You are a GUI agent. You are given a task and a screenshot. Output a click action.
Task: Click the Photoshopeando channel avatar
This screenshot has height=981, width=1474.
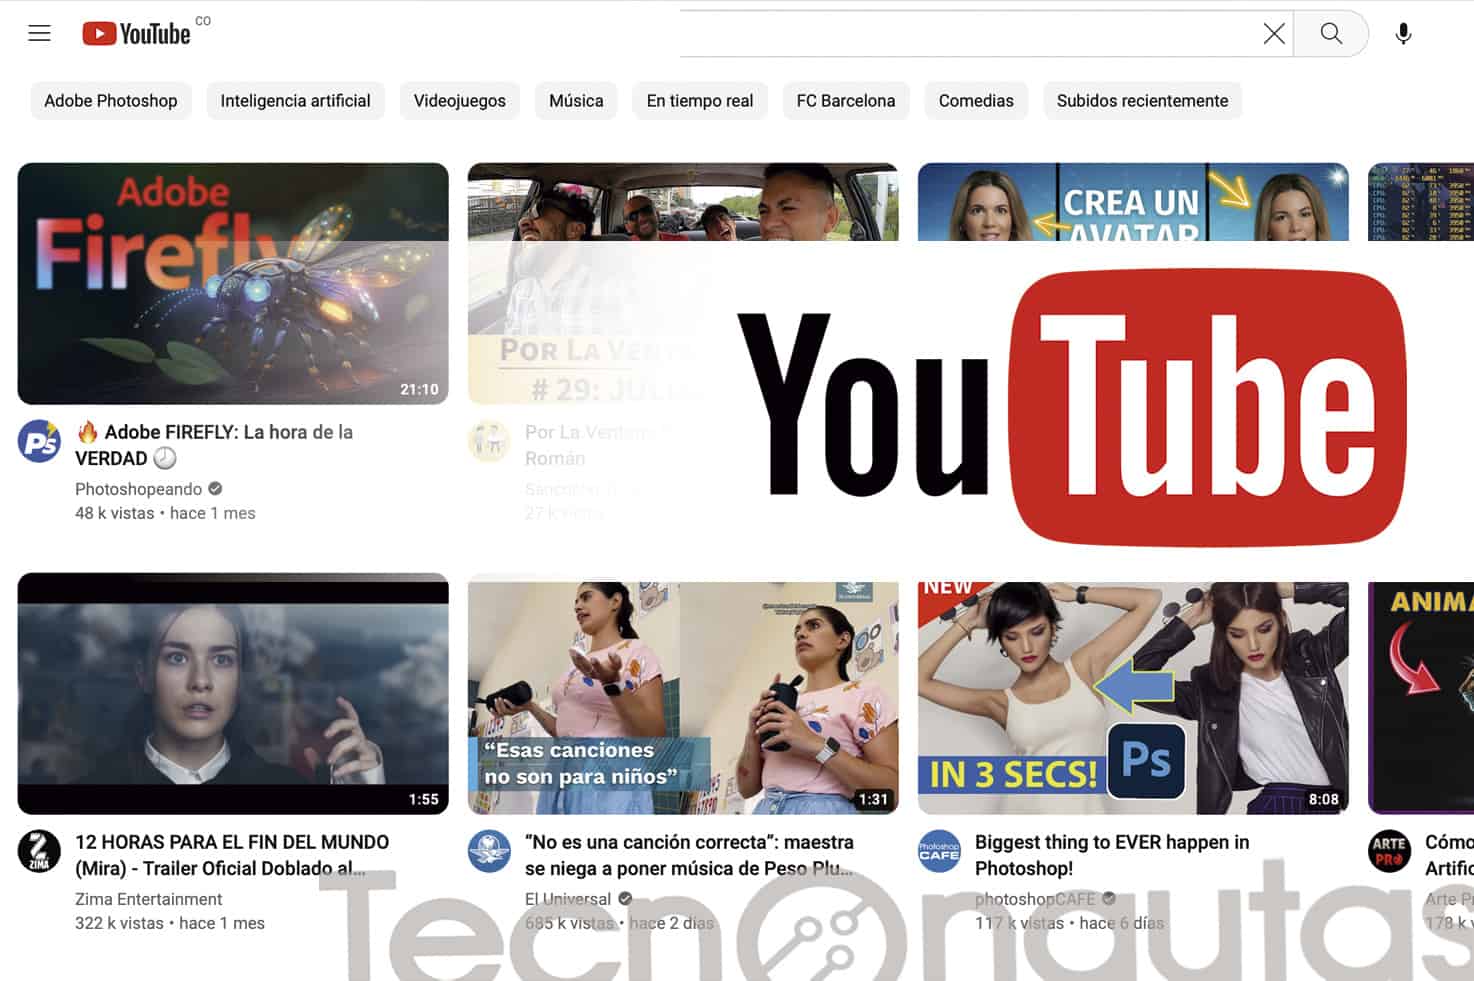coord(40,441)
